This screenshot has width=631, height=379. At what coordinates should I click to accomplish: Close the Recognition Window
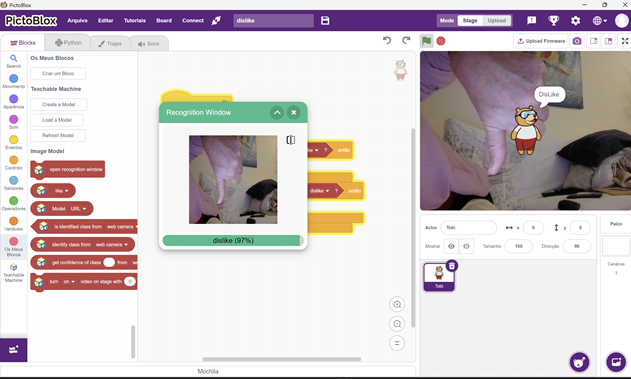coord(294,113)
